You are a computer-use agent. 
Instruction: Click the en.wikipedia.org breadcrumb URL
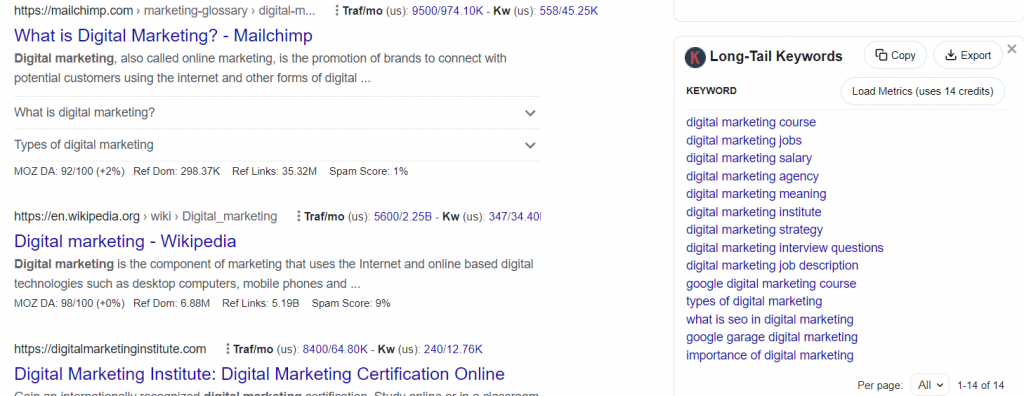point(146,216)
